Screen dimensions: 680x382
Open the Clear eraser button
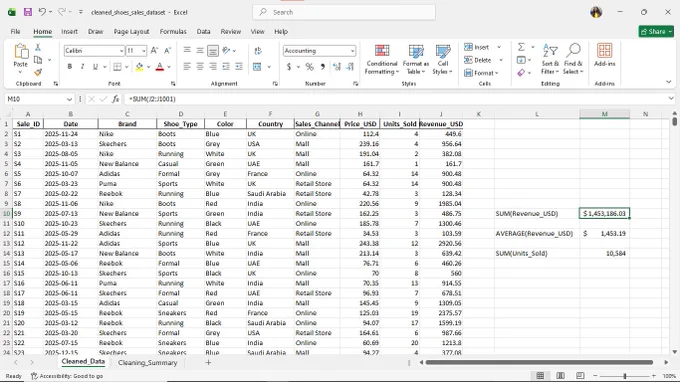pyautogui.click(x=521, y=73)
